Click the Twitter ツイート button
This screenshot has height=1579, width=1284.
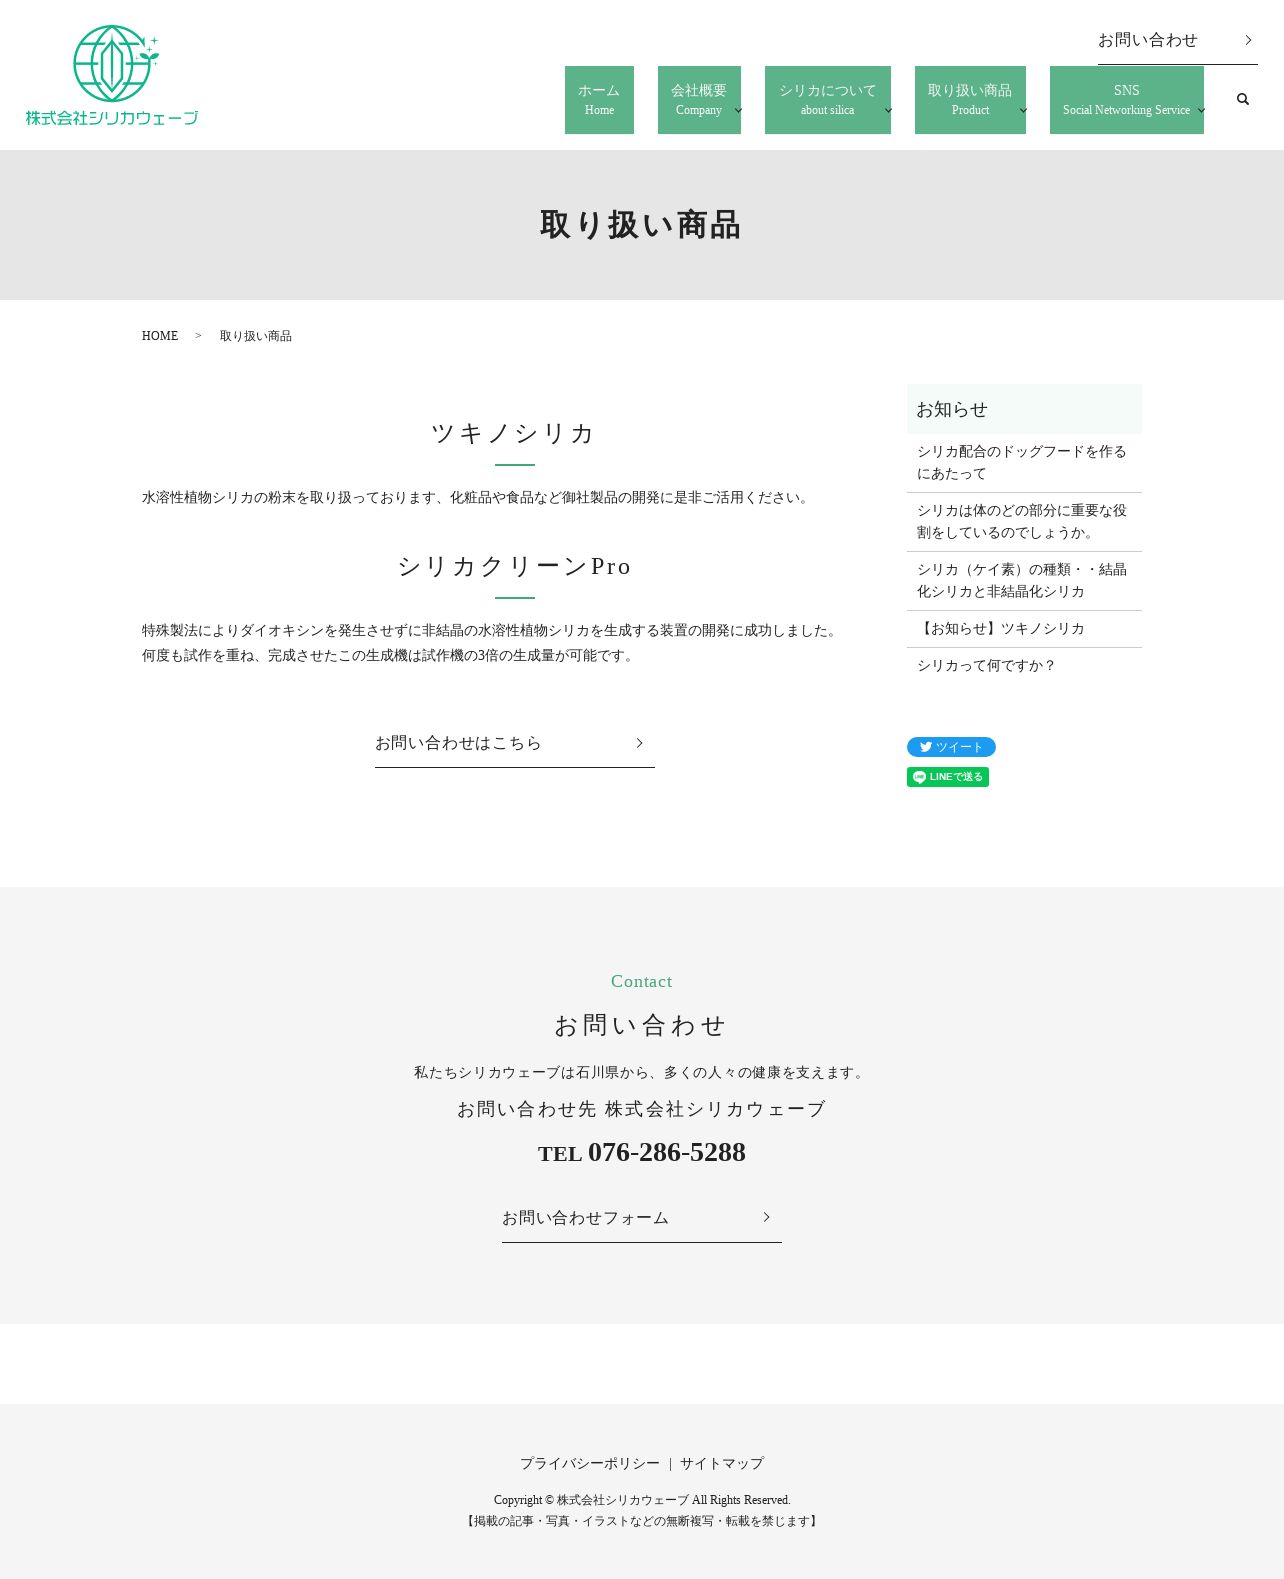coord(951,747)
